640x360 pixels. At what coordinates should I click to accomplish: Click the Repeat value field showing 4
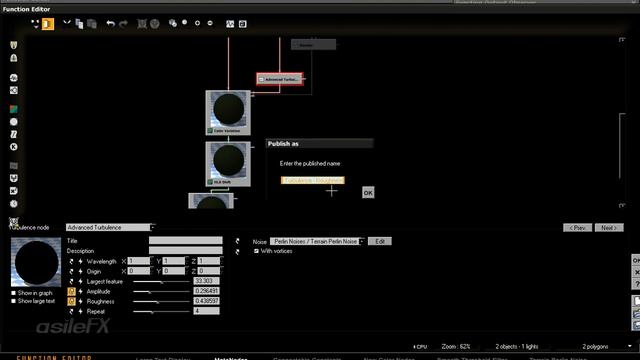point(206,311)
